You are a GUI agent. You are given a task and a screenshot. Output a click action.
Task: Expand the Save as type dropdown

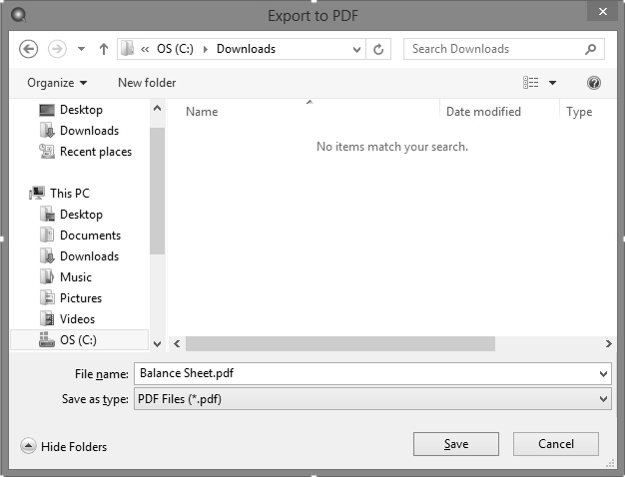point(603,399)
